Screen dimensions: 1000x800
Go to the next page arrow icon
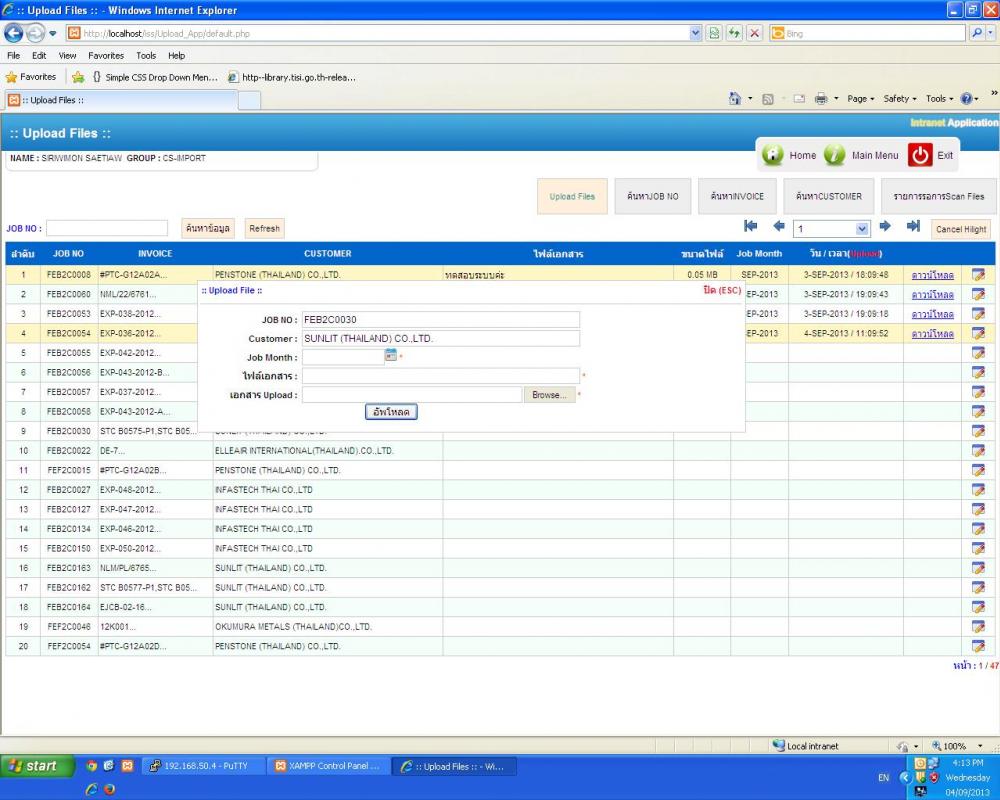885,227
